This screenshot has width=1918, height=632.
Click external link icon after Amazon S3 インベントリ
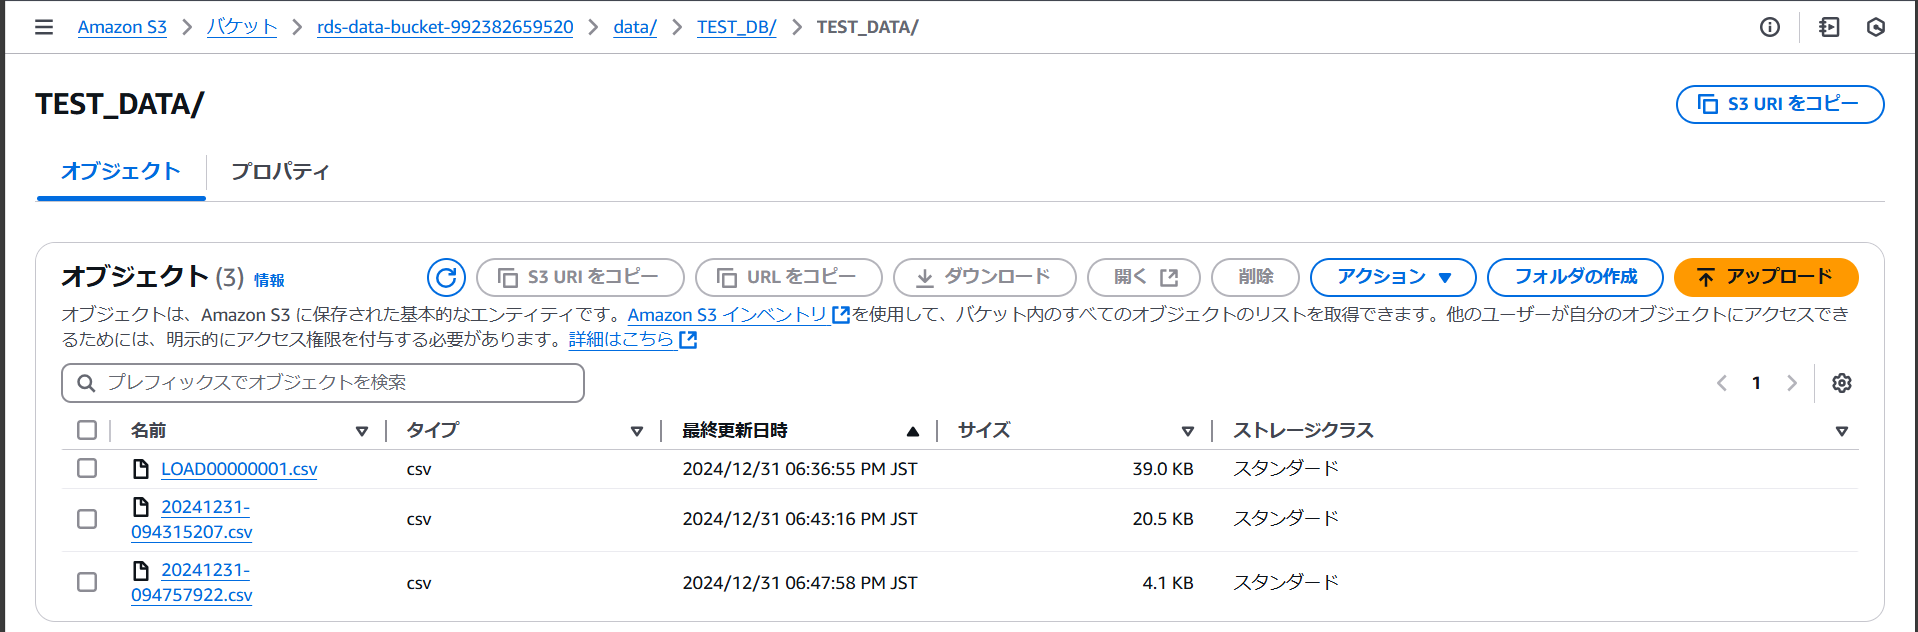point(841,315)
